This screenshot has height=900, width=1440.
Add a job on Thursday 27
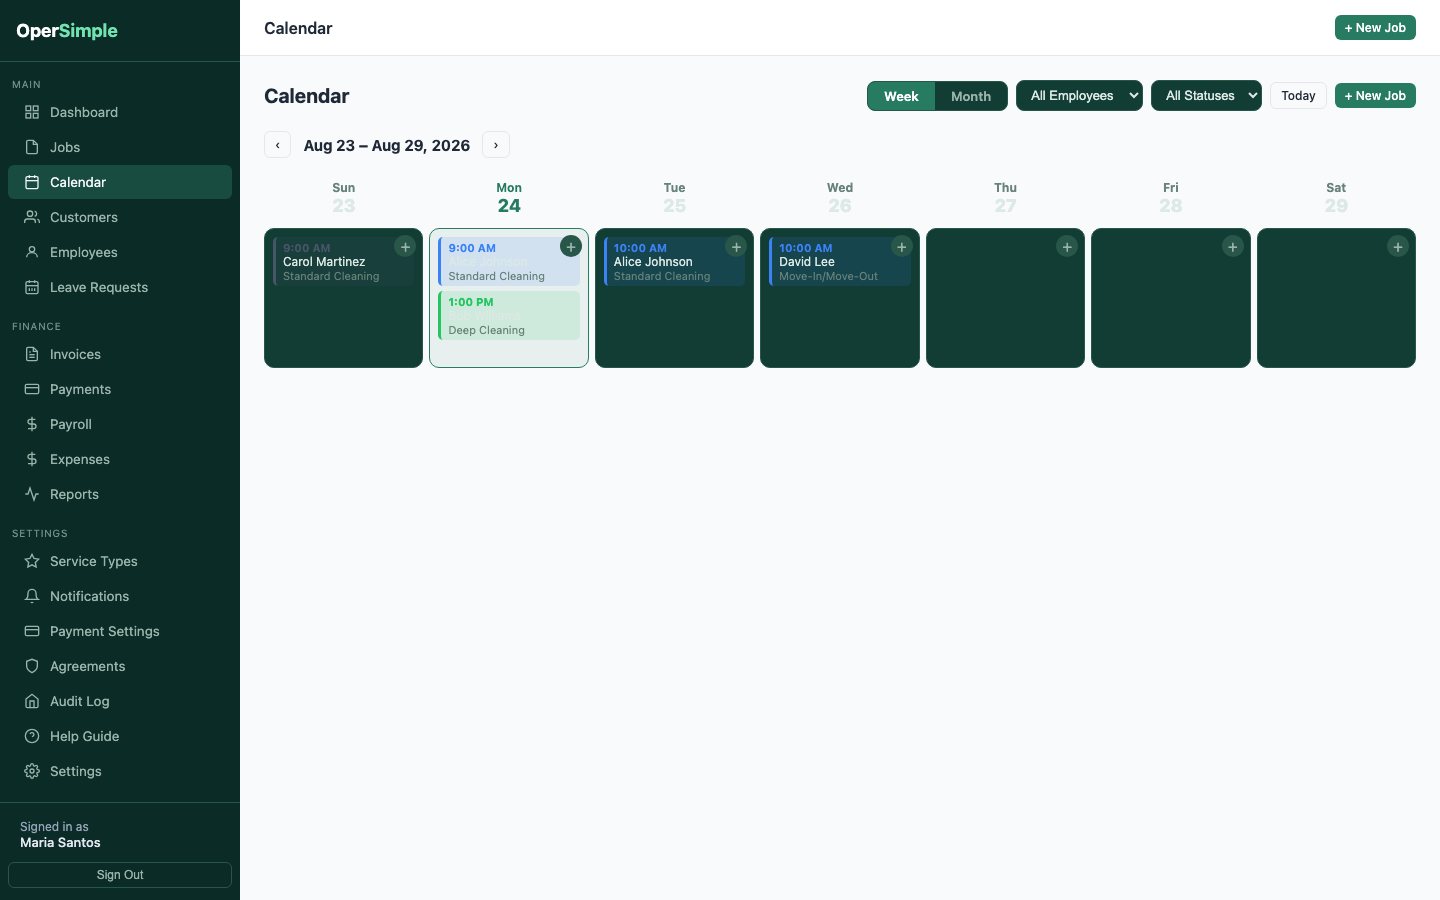pos(1067,247)
